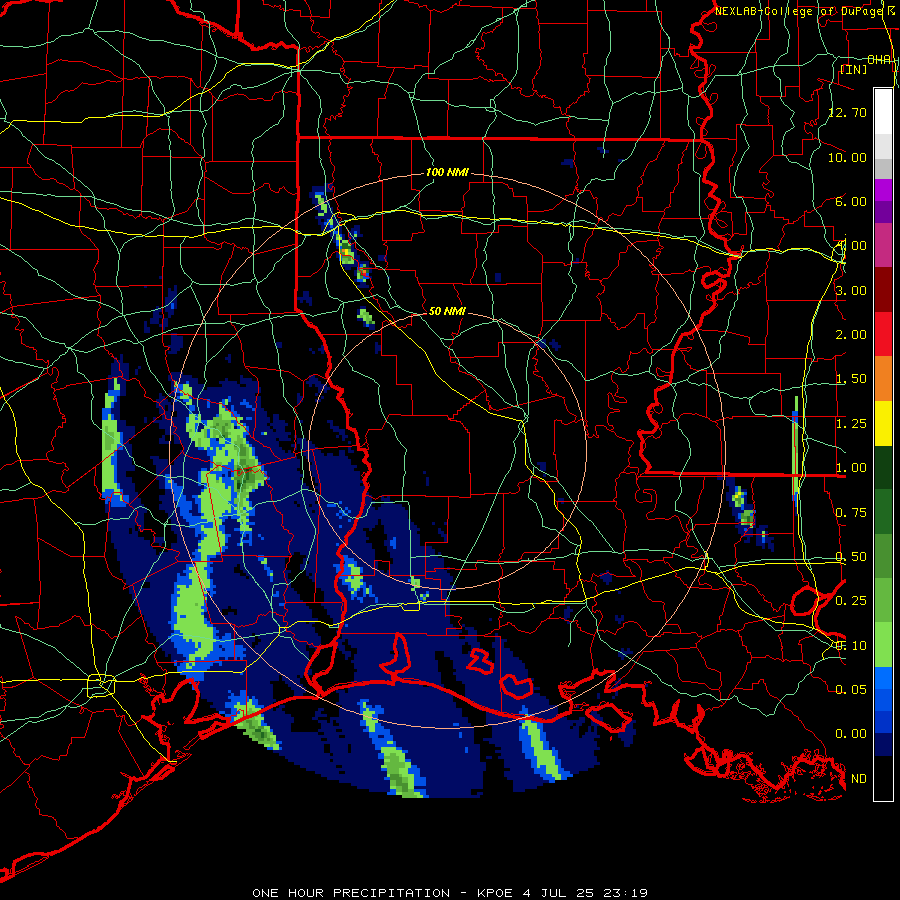
Task: Click the navy swatch above ND
Action: (883, 744)
